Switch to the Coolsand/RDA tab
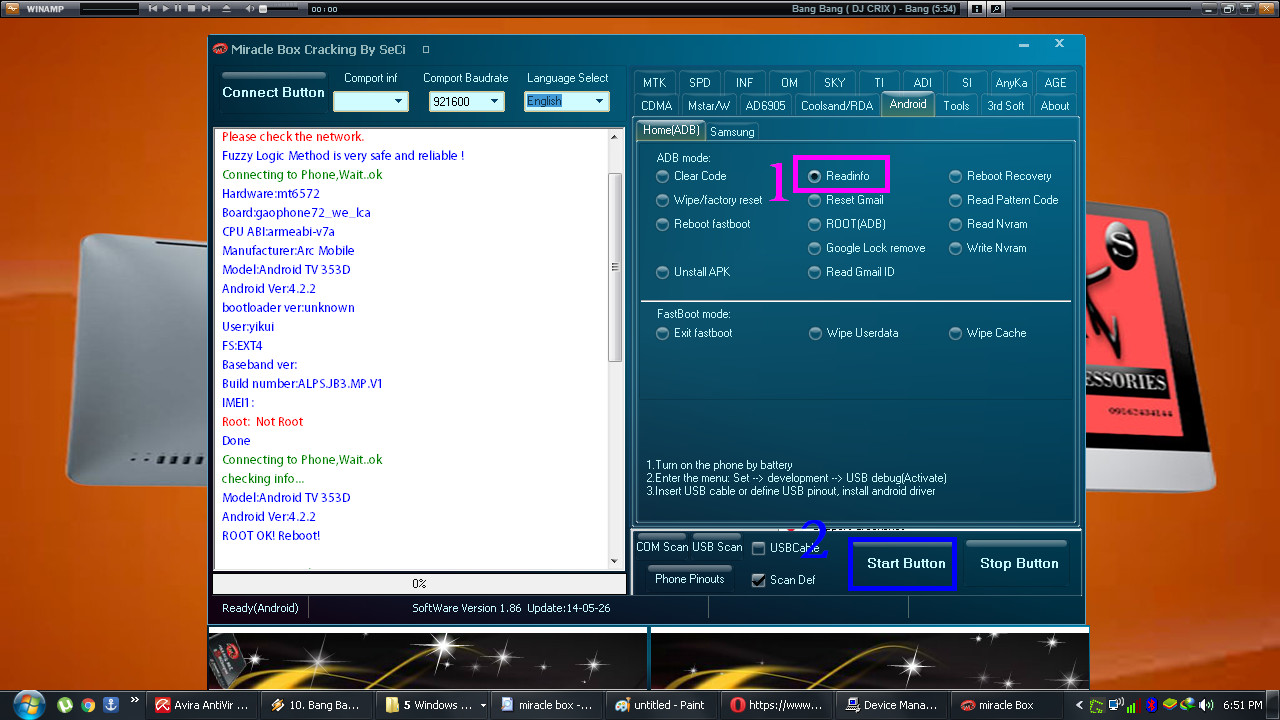 pyautogui.click(x=837, y=105)
